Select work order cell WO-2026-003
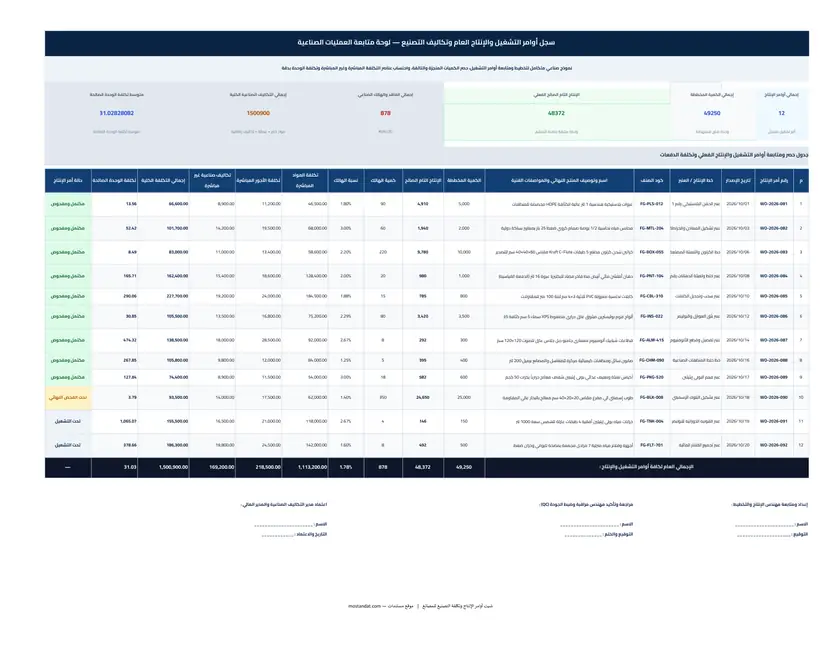 [773, 252]
